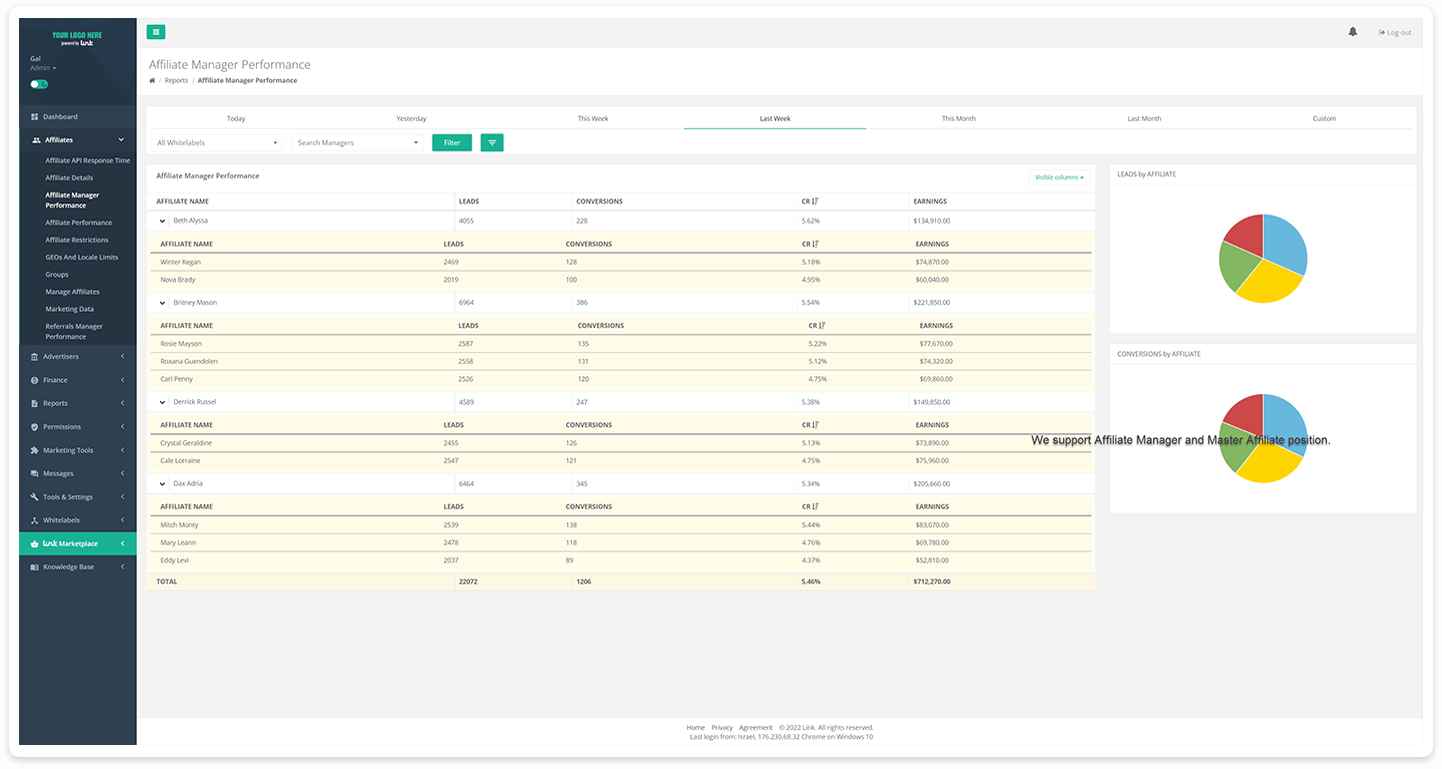This screenshot has height=769, width=1442.
Task: Sort main table by CR icon
Action: [816, 201]
